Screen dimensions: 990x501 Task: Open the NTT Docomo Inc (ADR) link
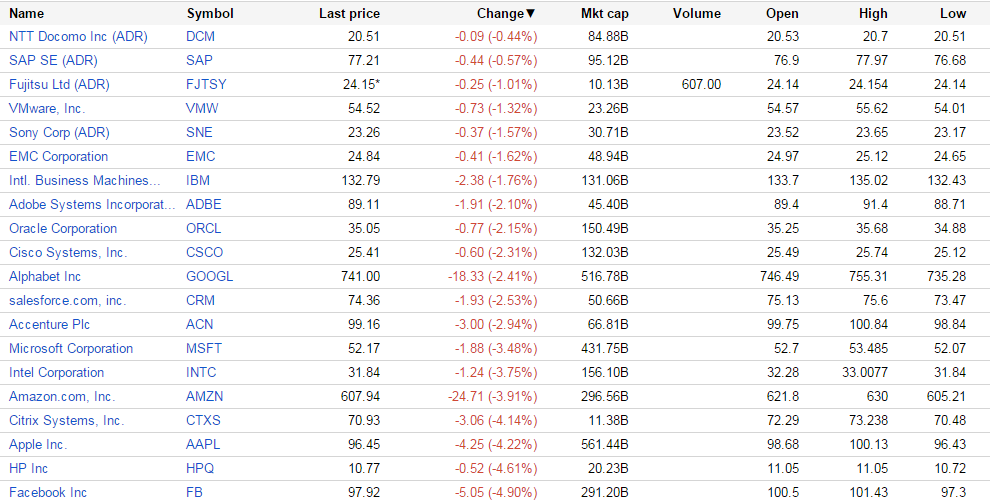(78, 36)
